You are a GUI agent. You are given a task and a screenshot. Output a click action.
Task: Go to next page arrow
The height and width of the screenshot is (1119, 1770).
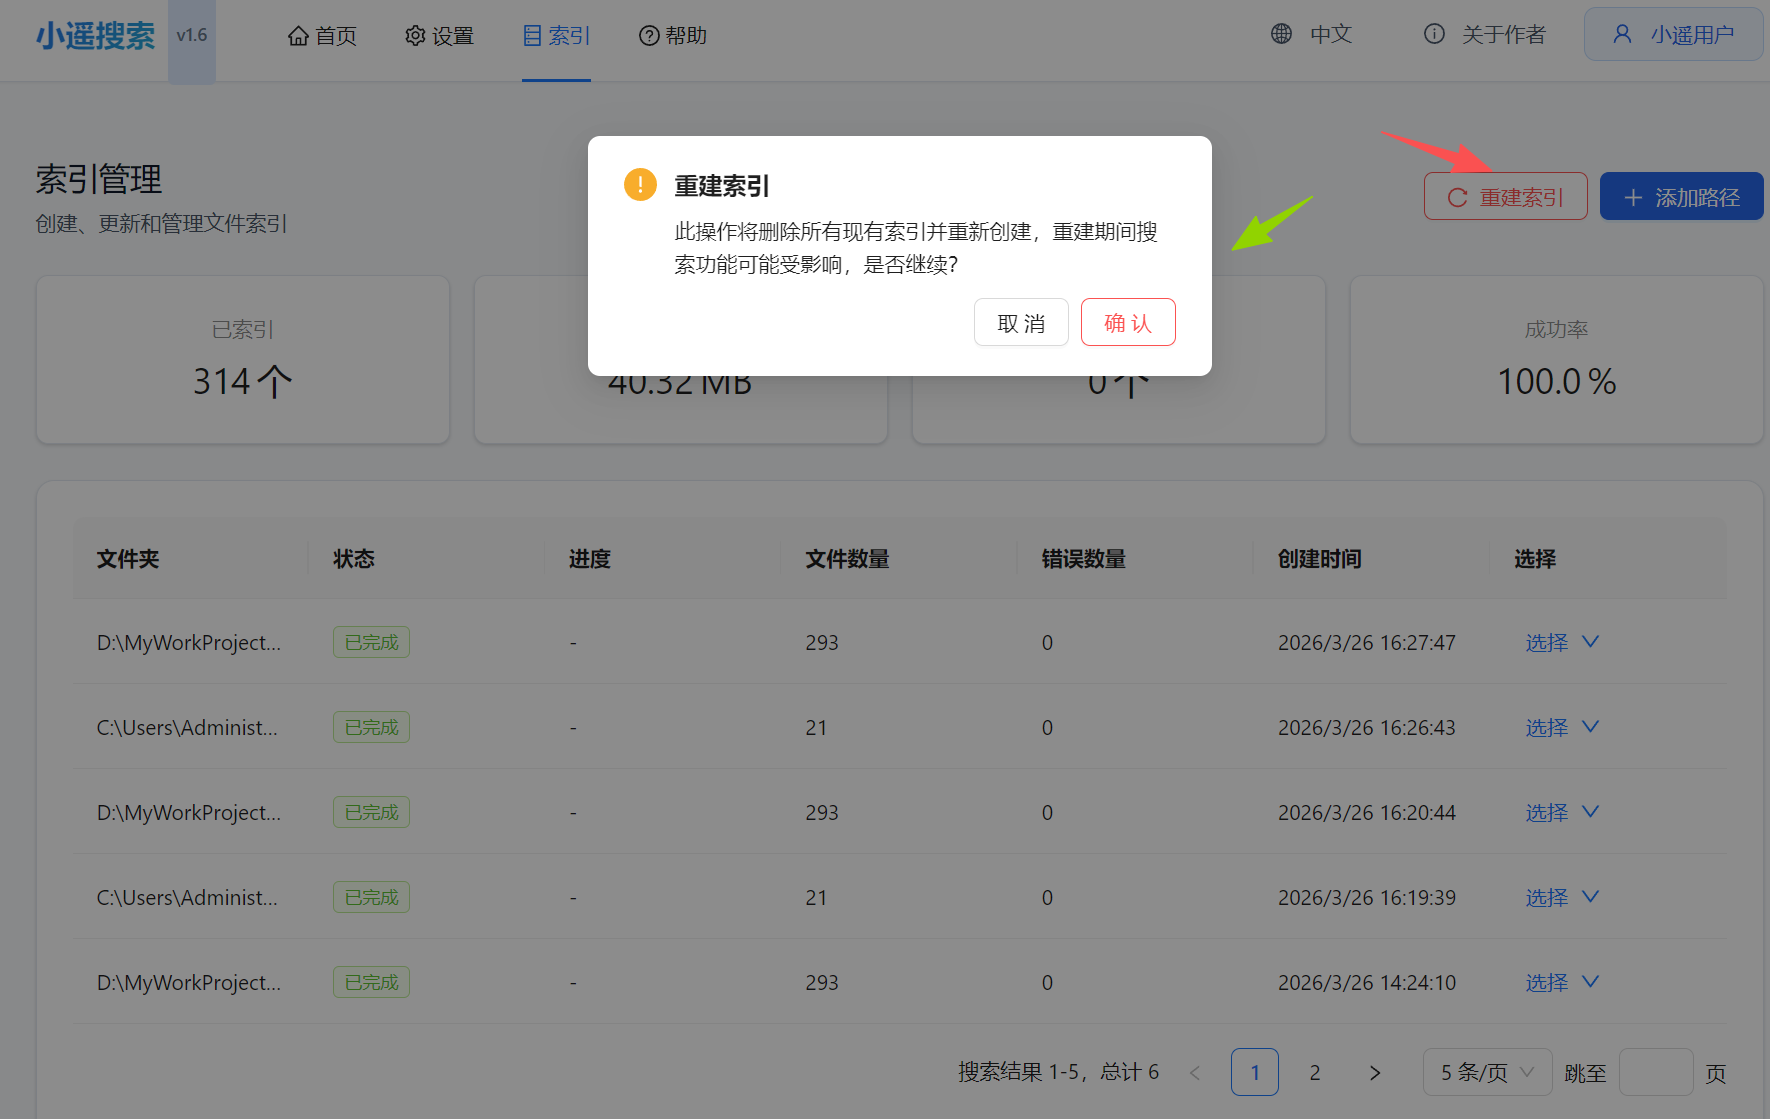[x=1375, y=1073]
